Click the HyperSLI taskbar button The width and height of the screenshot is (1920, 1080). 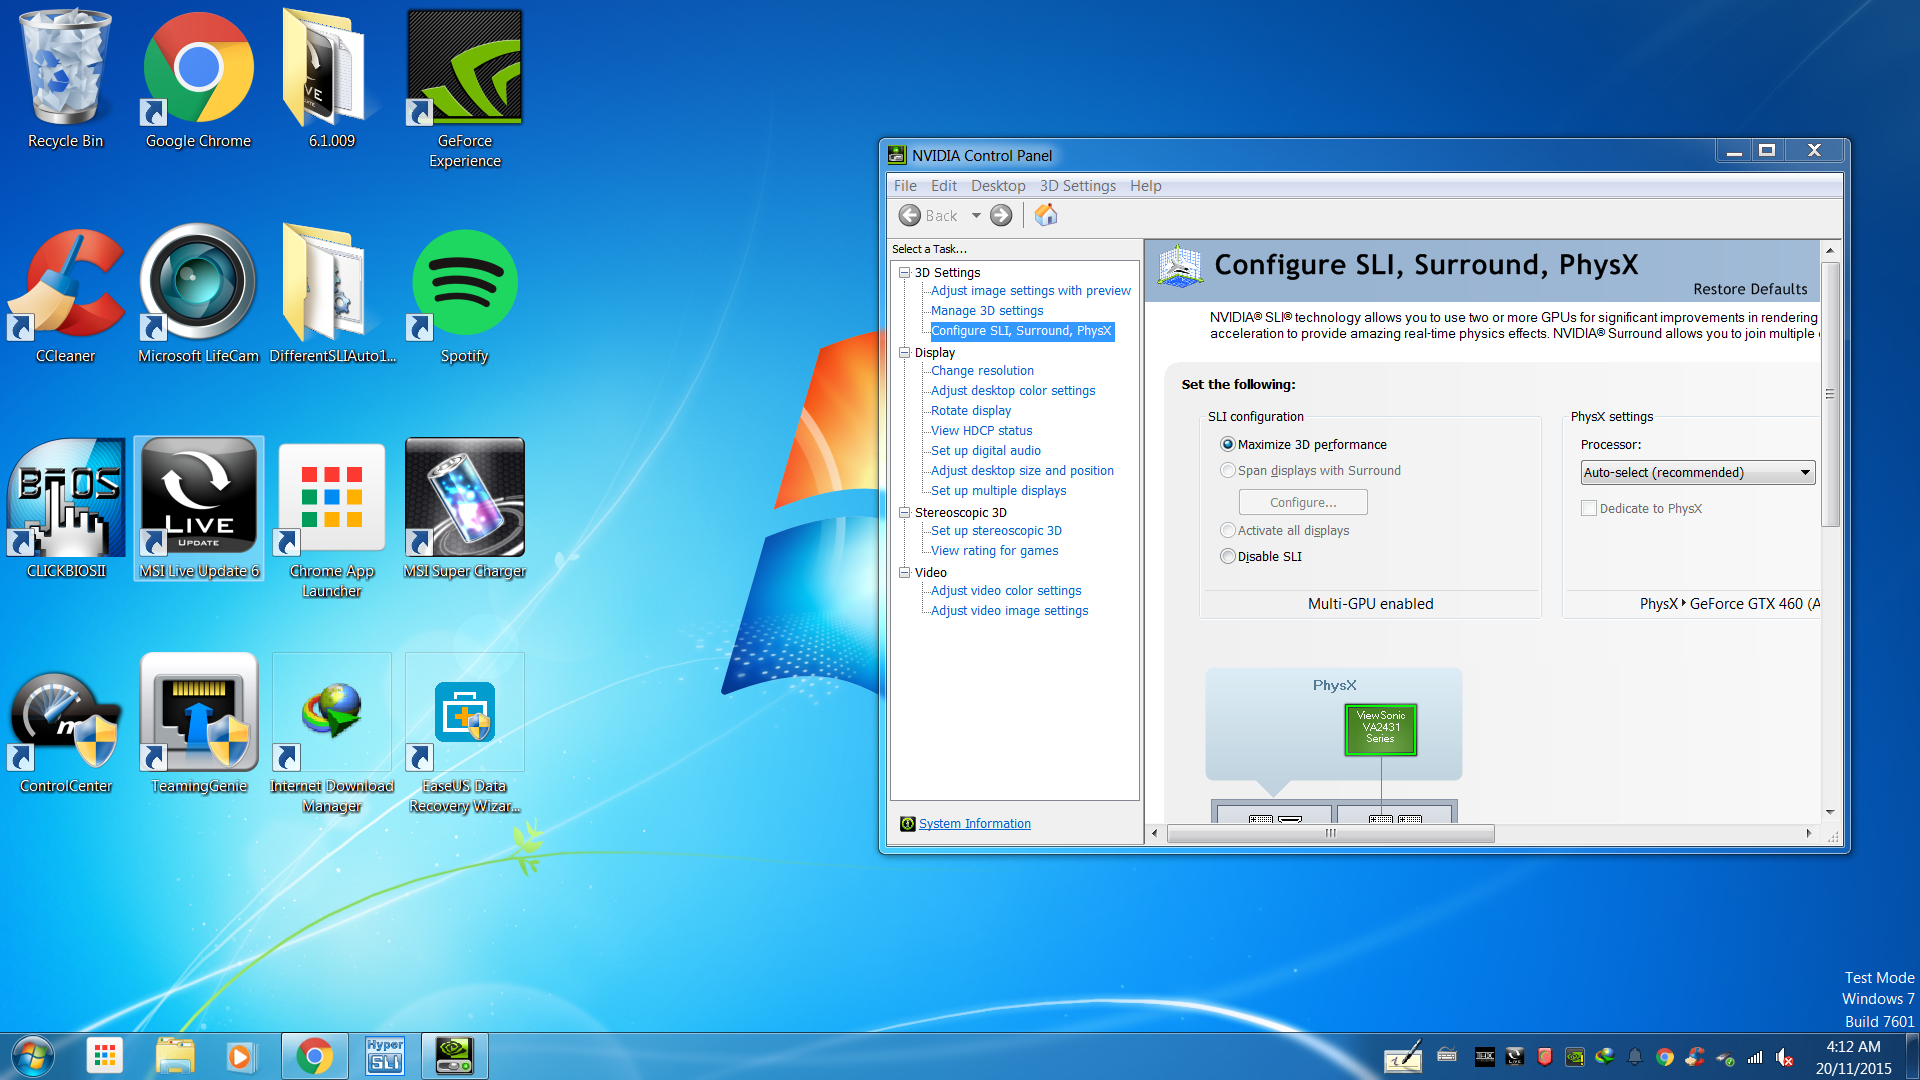tap(385, 1056)
